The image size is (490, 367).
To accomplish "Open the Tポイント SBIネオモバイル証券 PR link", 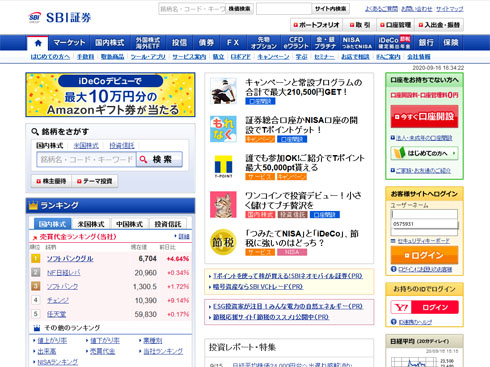I will 288,276.
